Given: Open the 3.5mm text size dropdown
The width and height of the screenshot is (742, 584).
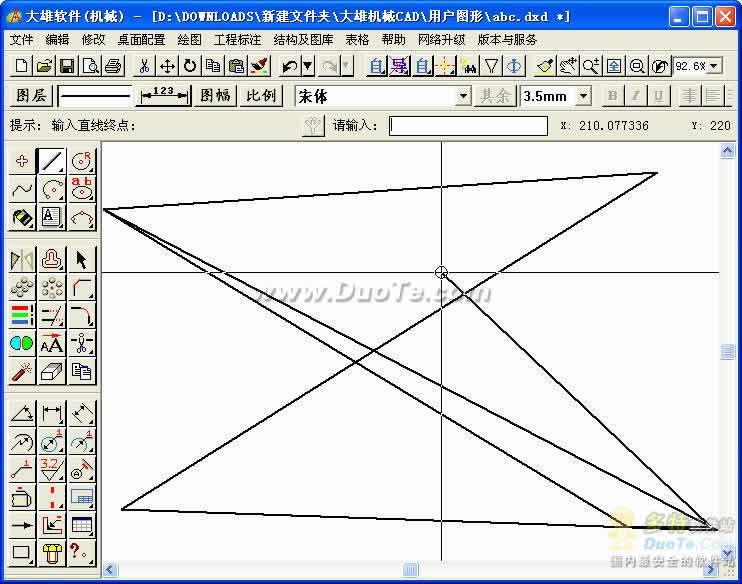Looking at the screenshot, I should tap(583, 97).
